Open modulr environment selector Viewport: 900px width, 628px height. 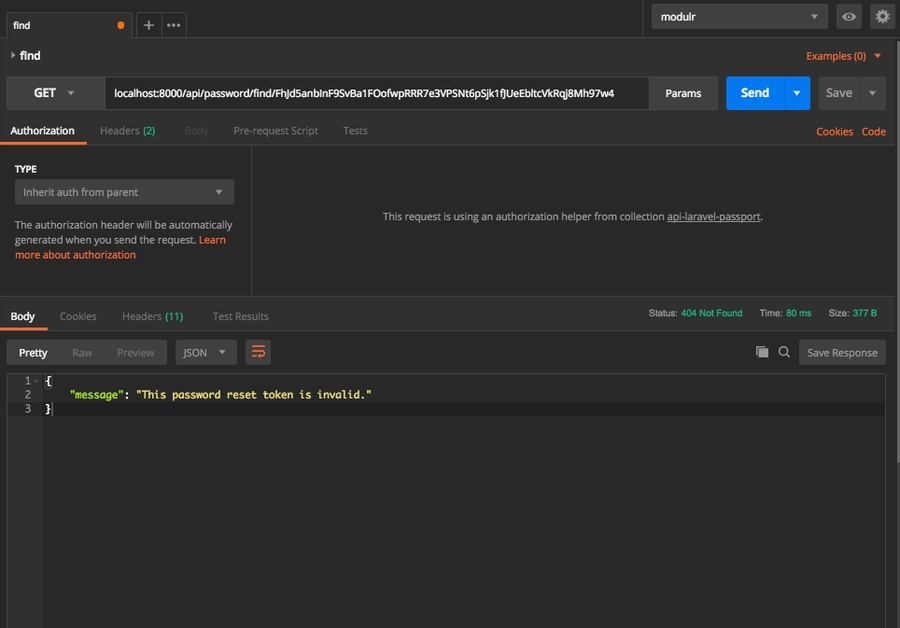[739, 16]
